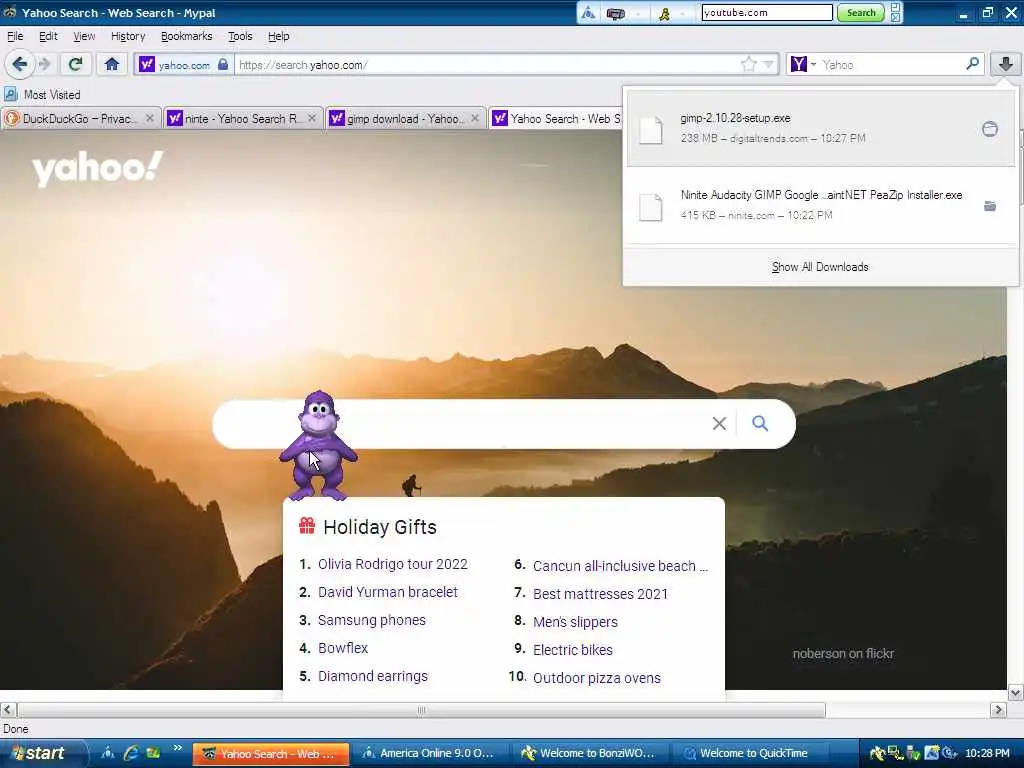Image resolution: width=1024 pixels, height=768 pixels.
Task: Click the Forward arrow button
Action: click(x=45, y=64)
